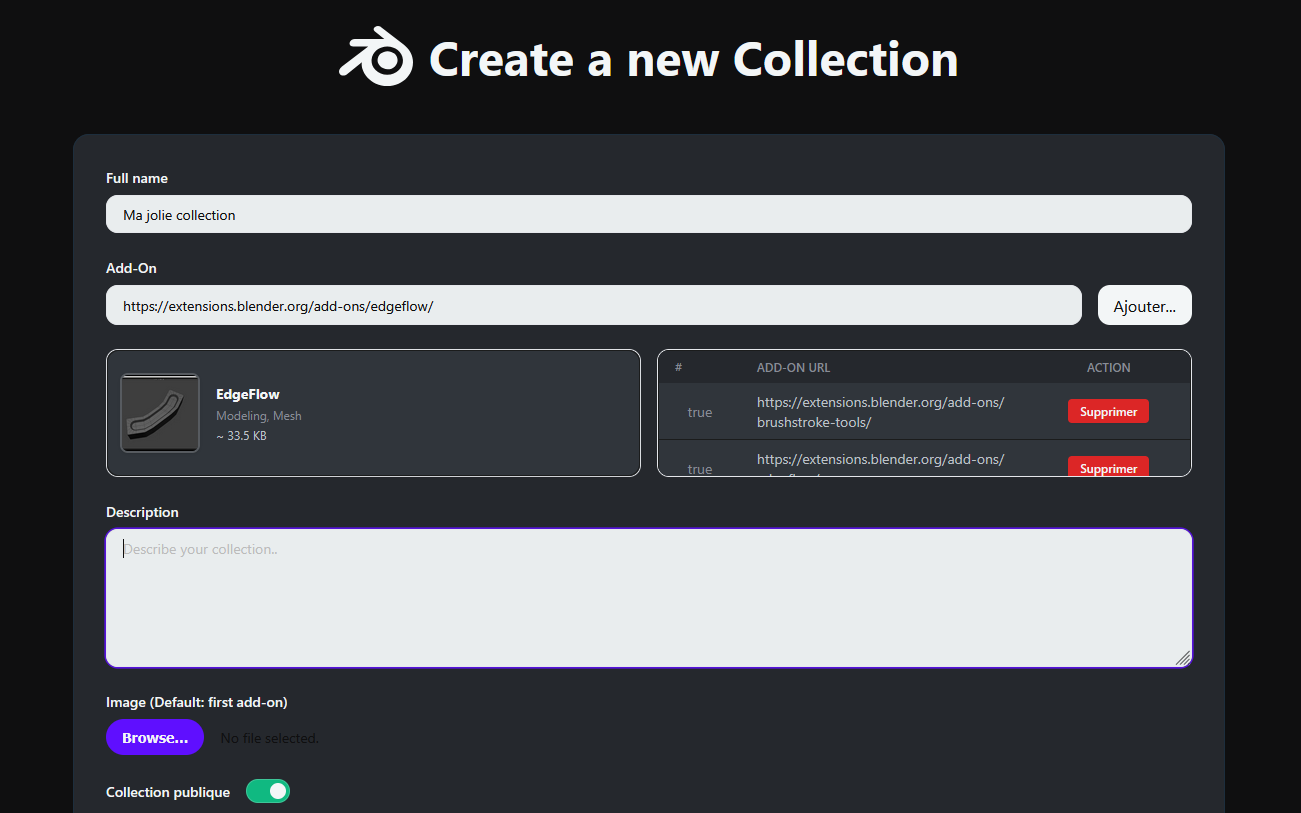Click the ACTION column header

(1108, 367)
